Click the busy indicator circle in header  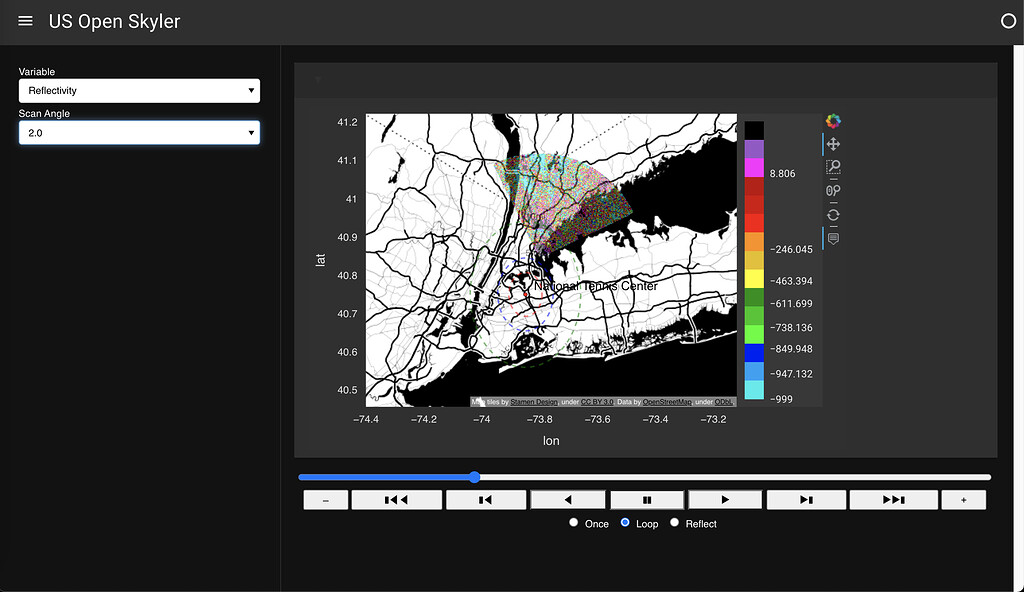pyautogui.click(x=1007, y=21)
